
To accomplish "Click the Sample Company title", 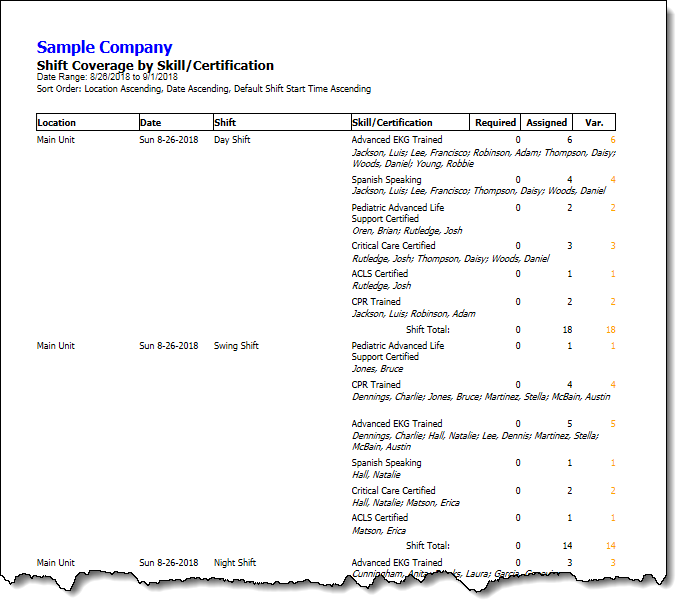I will coord(104,47).
